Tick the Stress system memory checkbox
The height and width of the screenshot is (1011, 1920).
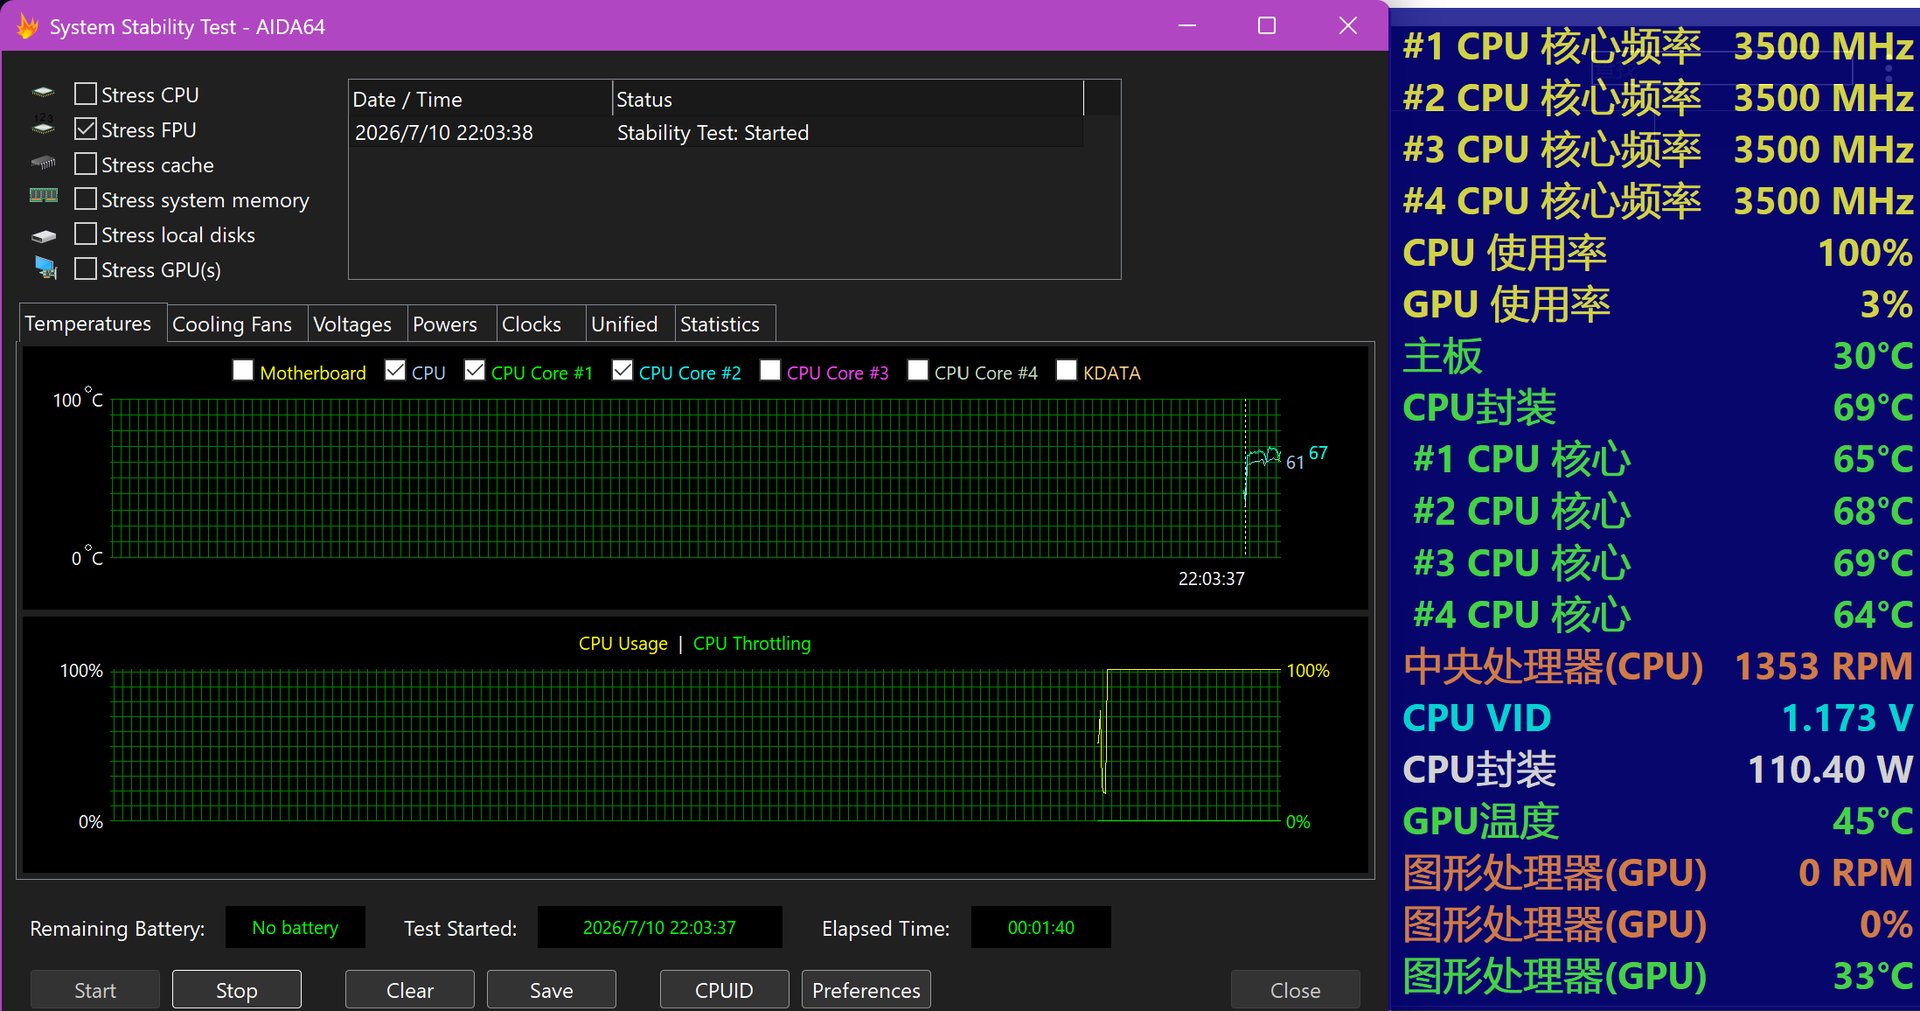coord(86,199)
